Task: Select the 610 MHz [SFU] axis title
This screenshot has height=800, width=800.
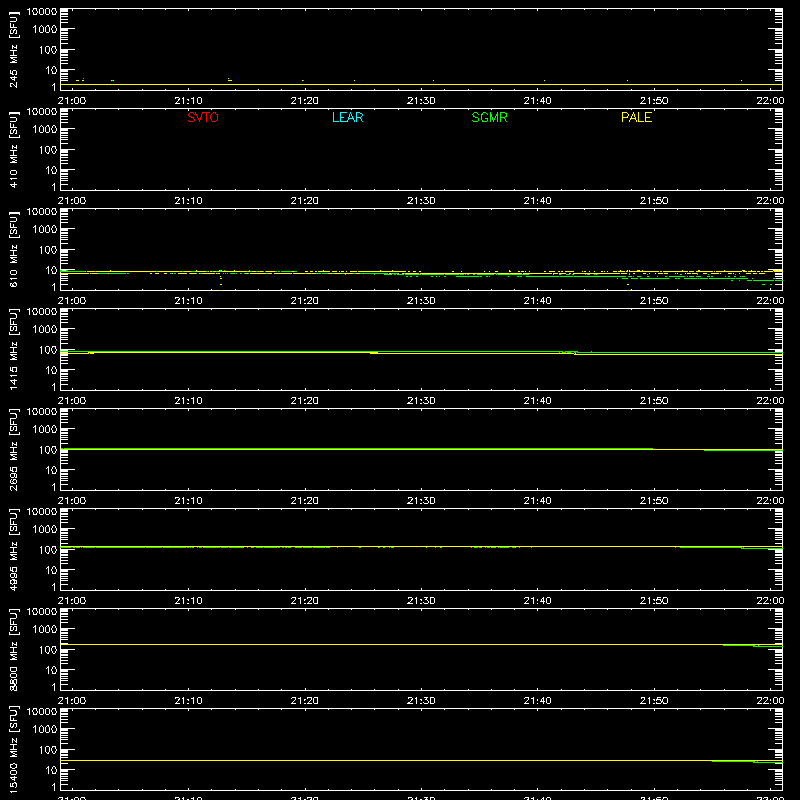Action: tap(13, 249)
